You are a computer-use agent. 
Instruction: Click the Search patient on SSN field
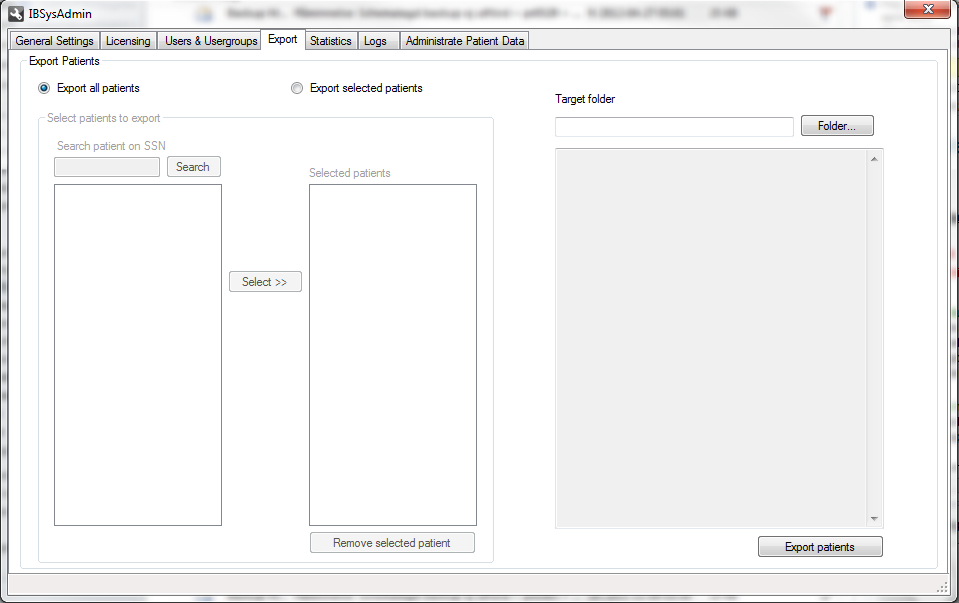107,167
